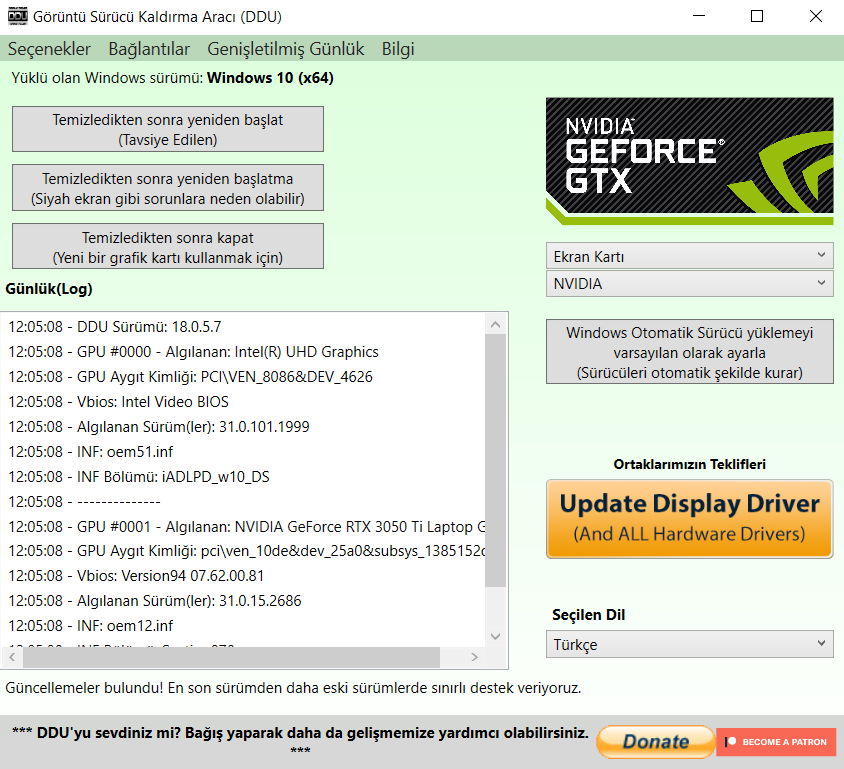Click the log horizontal scrollbar thumb
The height and width of the screenshot is (769, 844).
pos(231,657)
